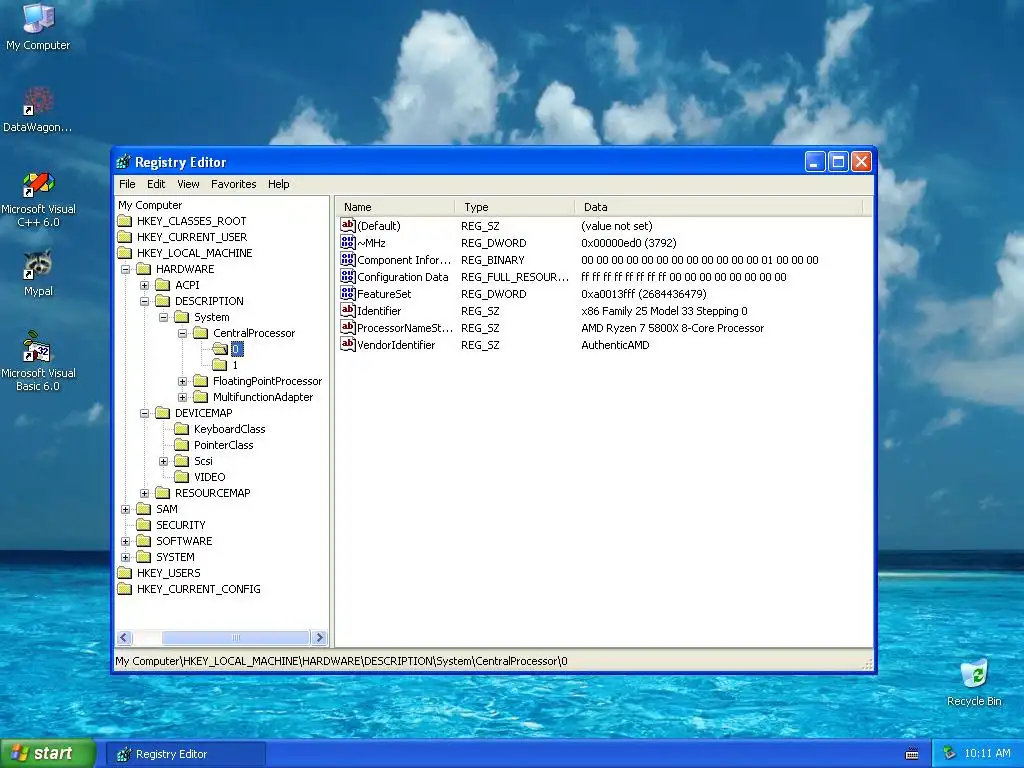Open the File menu
The image size is (1024, 768).
127,184
